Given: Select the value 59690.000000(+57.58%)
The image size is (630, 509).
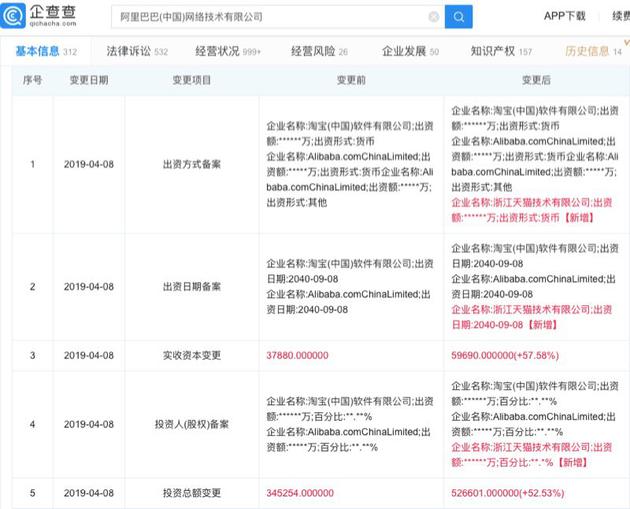Looking at the screenshot, I should (505, 355).
